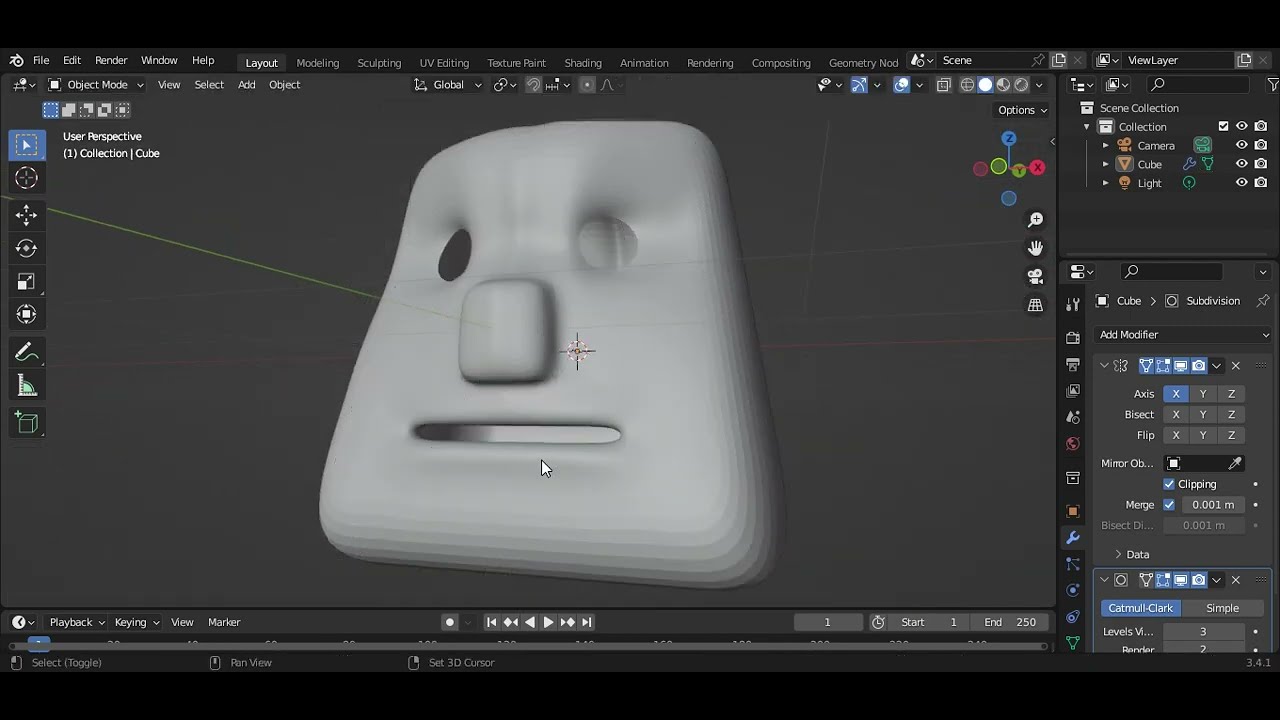
Task: Click the End frame 250 field
Action: [x=1011, y=622]
